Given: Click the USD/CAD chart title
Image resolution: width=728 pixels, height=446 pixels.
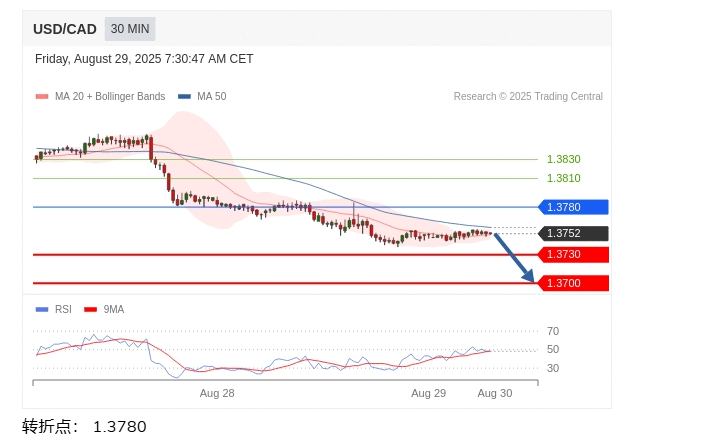Looking at the screenshot, I should click(x=65, y=29).
